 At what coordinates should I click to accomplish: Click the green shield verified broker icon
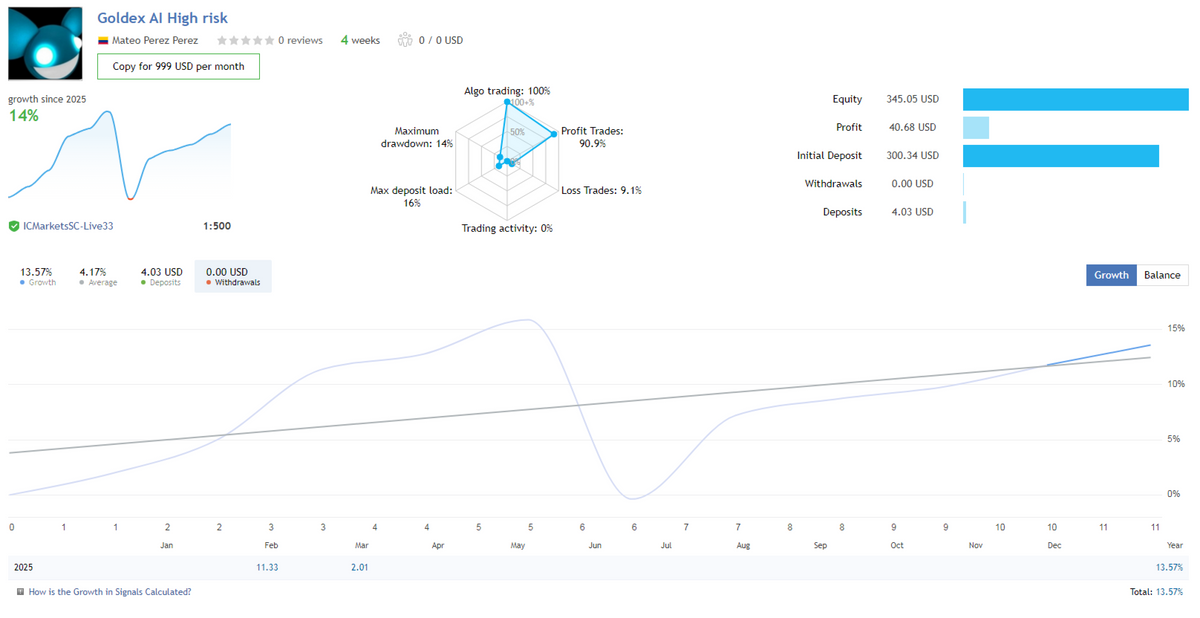pos(14,226)
